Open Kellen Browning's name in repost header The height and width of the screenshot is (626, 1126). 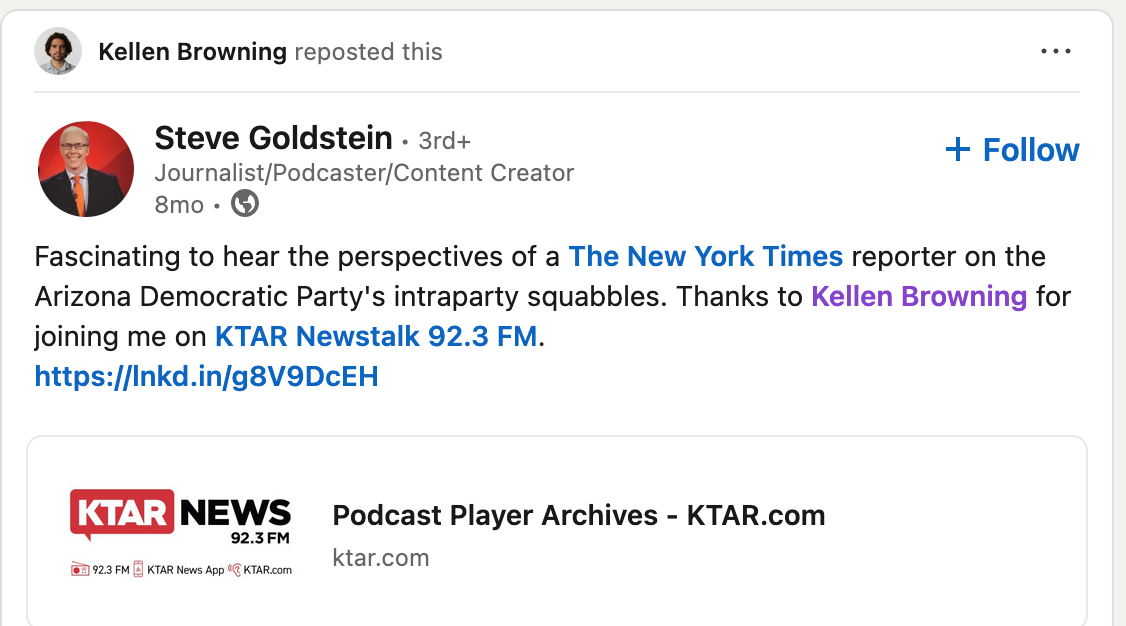pyautogui.click(x=192, y=52)
